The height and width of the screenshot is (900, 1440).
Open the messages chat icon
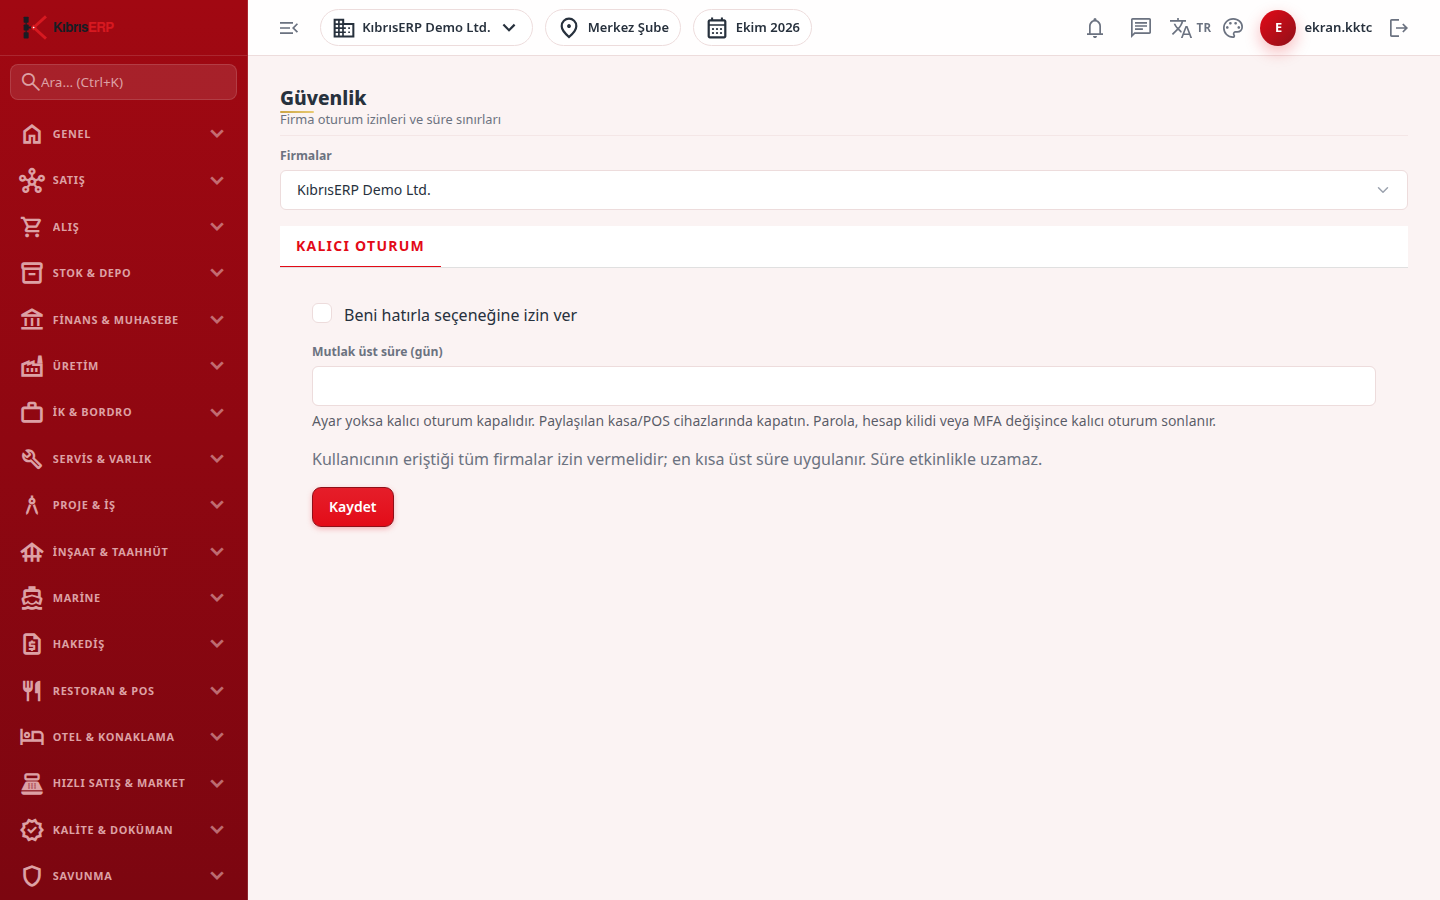(1141, 28)
